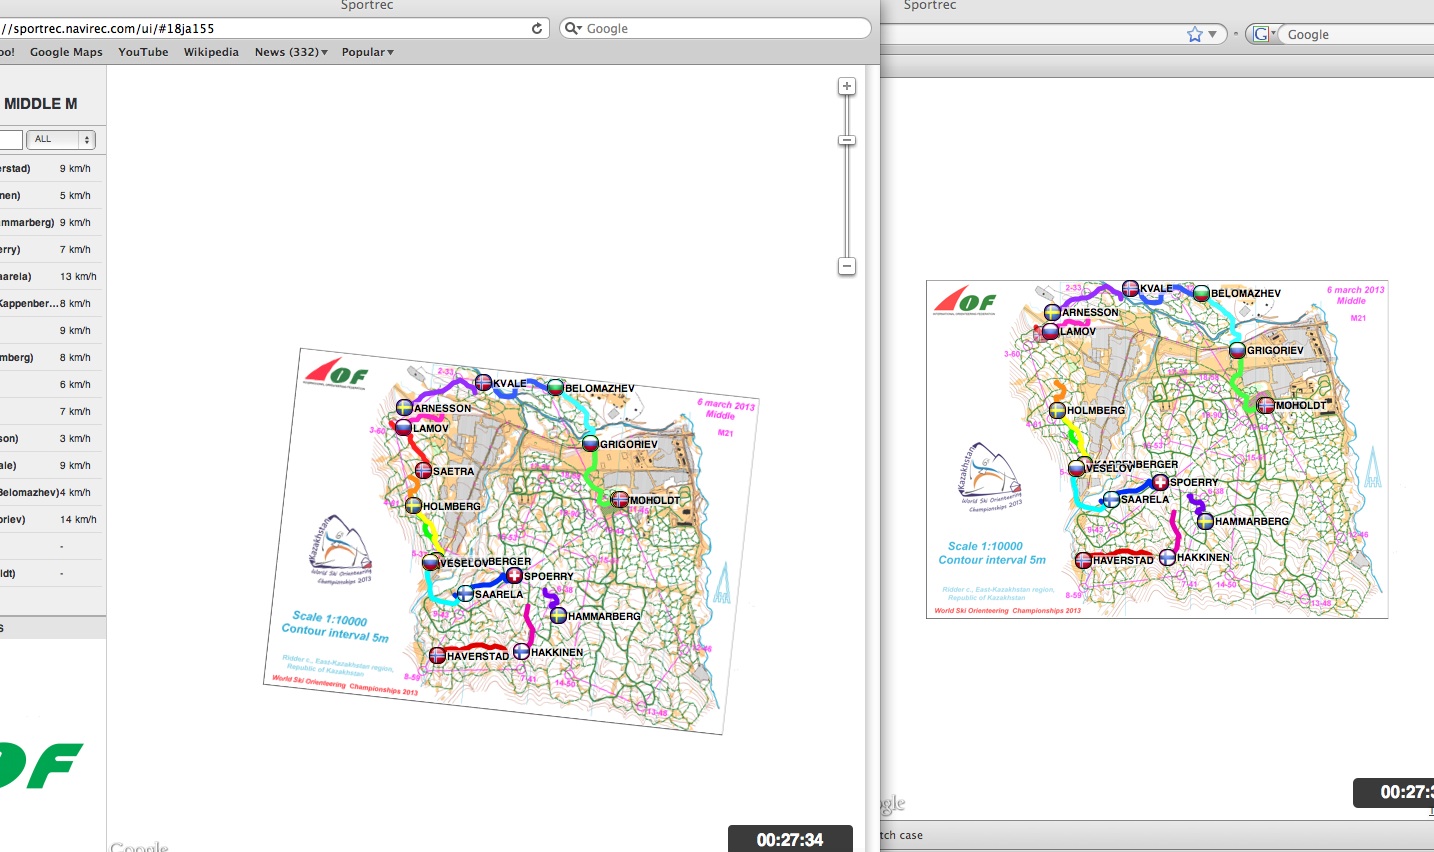Select the GRIGORIEV flag marker in the left map

(590, 444)
